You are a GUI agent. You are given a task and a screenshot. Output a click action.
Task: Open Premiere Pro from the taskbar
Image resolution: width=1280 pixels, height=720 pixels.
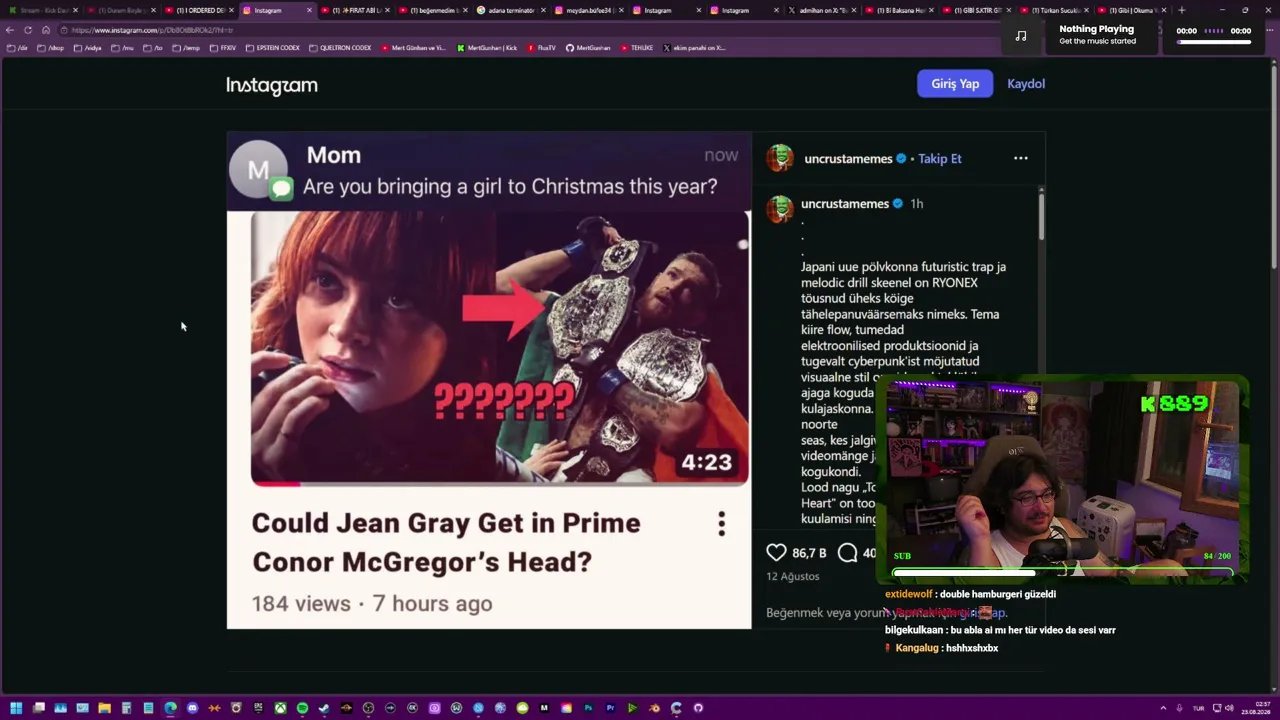click(x=610, y=708)
